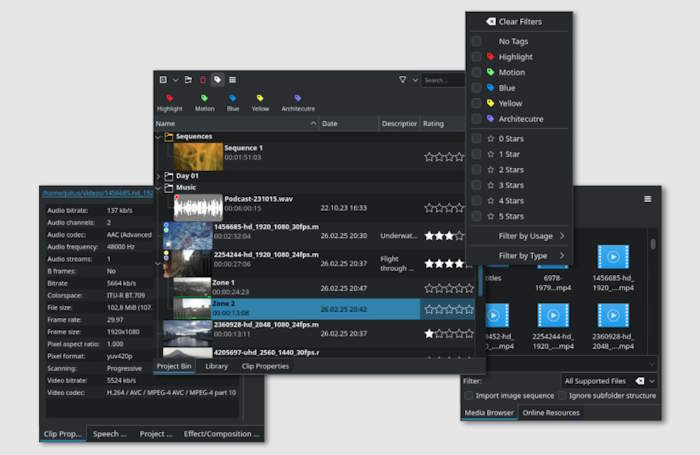The image size is (700, 455).
Task: Enable Import image sequence checkbox
Action: click(468, 396)
